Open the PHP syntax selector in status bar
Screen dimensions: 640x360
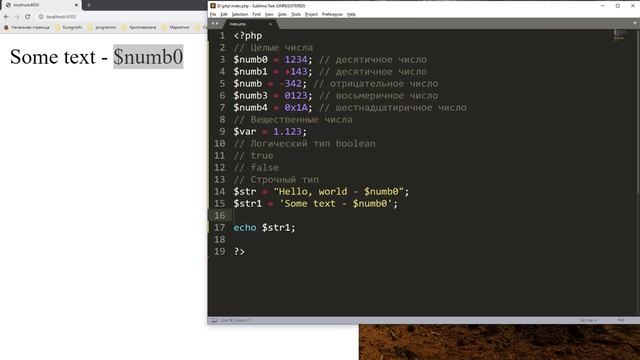point(621,321)
